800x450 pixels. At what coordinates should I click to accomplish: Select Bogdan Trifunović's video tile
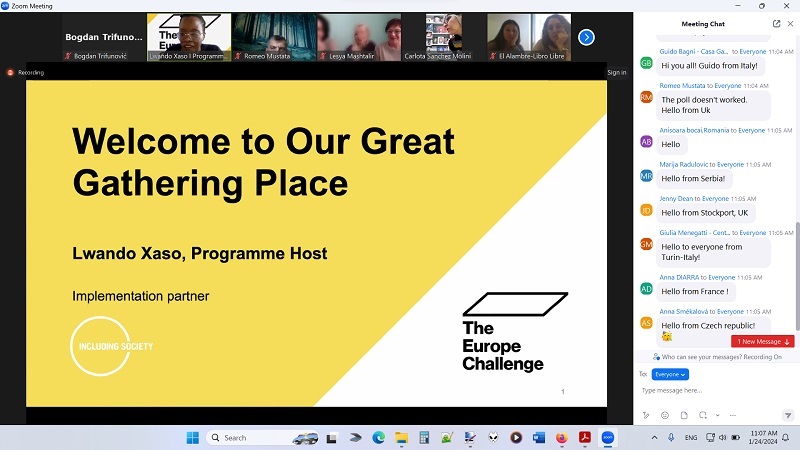coord(104,37)
